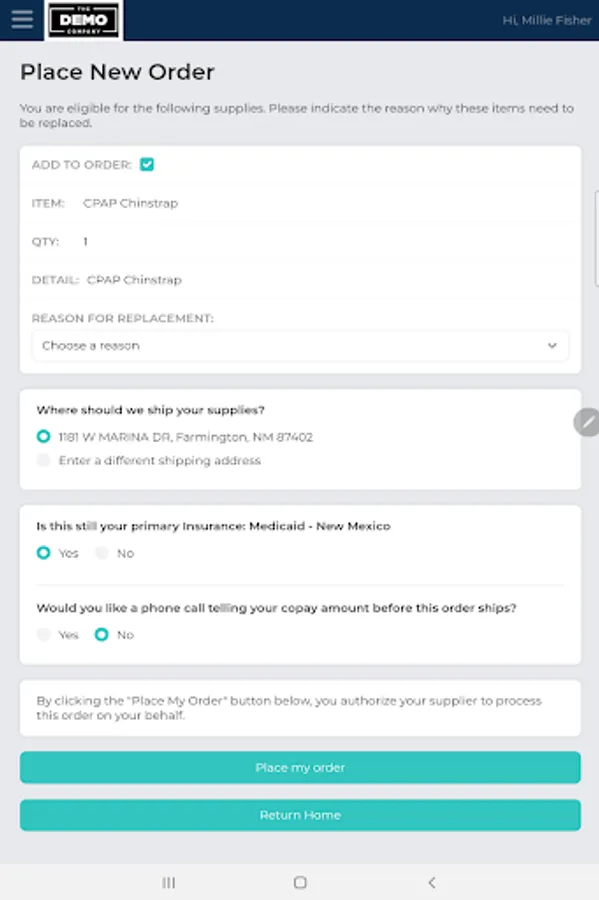Tap the Android home circle button

coord(299,883)
